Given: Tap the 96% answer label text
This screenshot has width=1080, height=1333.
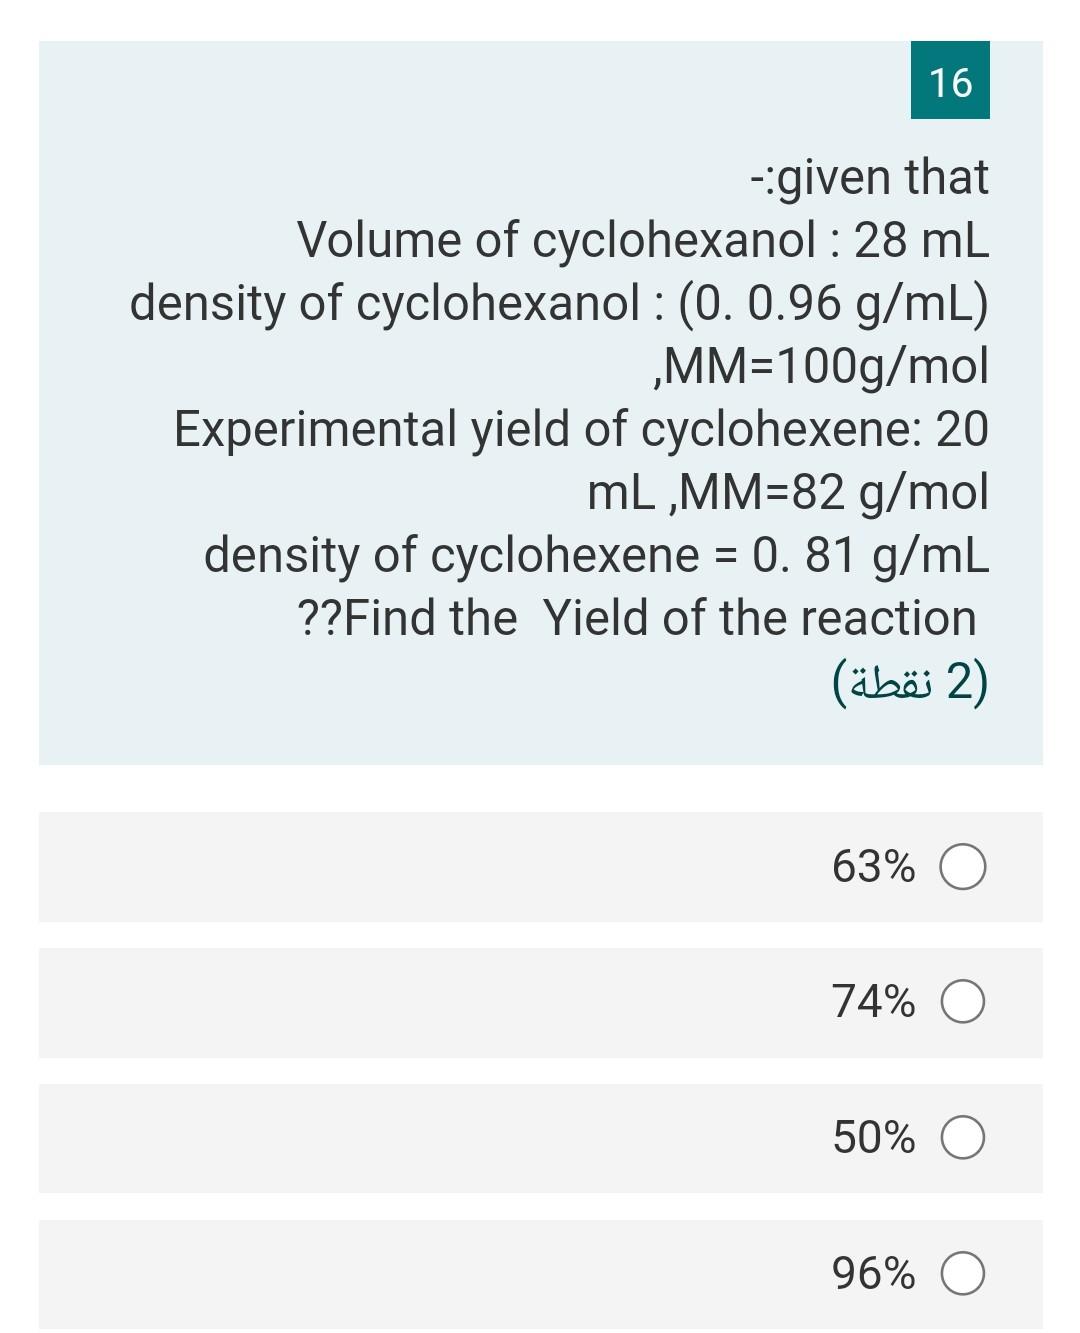Looking at the screenshot, I should click(x=873, y=1273).
